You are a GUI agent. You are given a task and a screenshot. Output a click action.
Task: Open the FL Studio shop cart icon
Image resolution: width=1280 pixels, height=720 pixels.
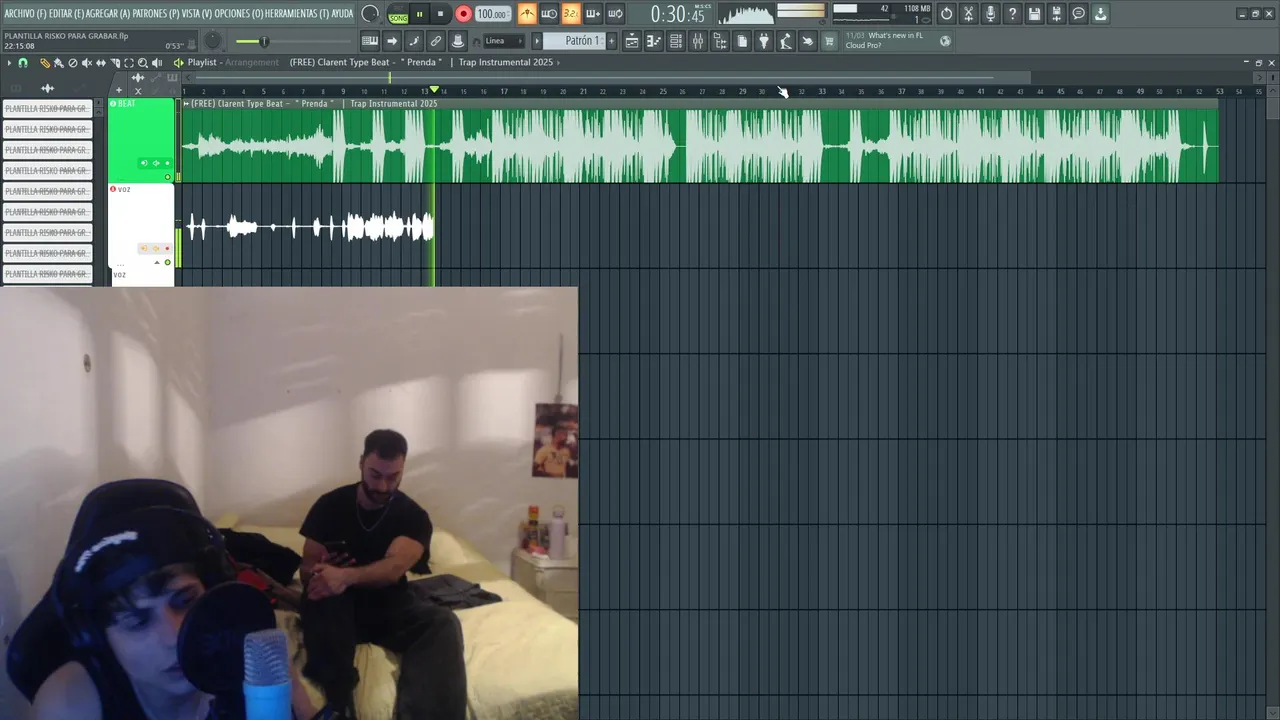[x=829, y=41]
